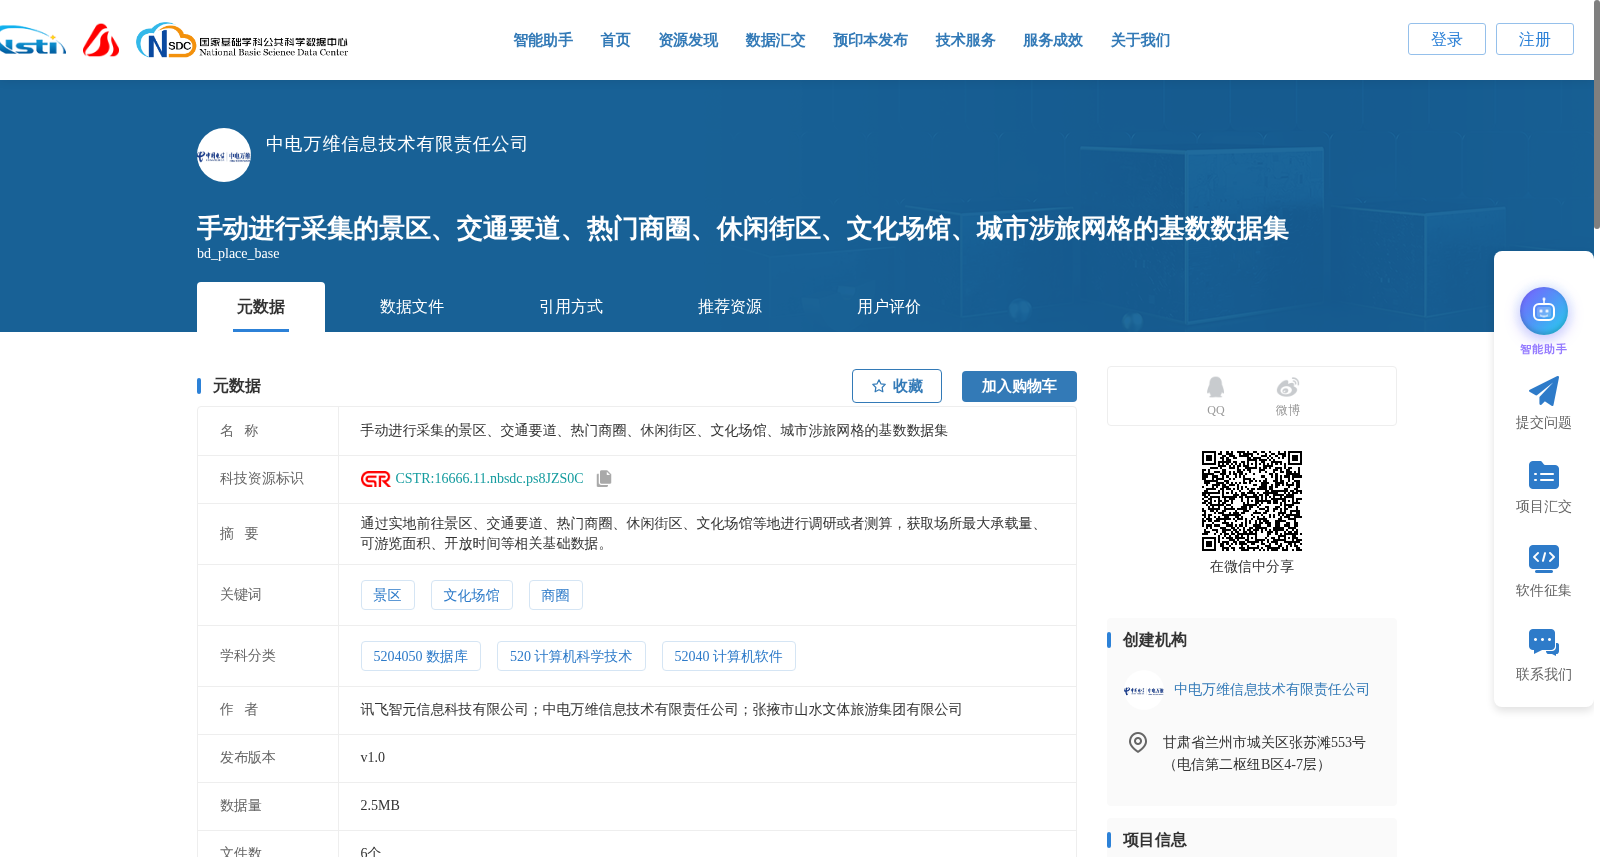Switch to the 推荐资源 tab
The image size is (1600, 857).
[x=730, y=307]
